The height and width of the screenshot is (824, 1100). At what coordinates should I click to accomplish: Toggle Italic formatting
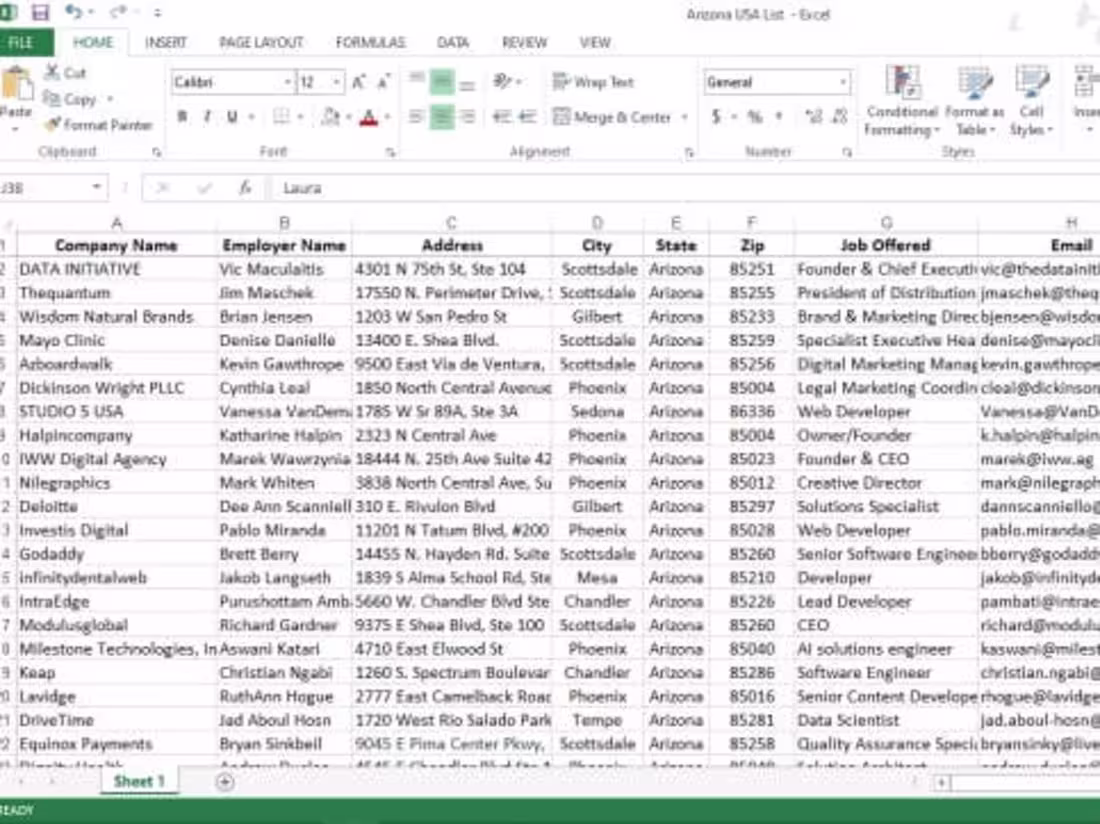(207, 116)
